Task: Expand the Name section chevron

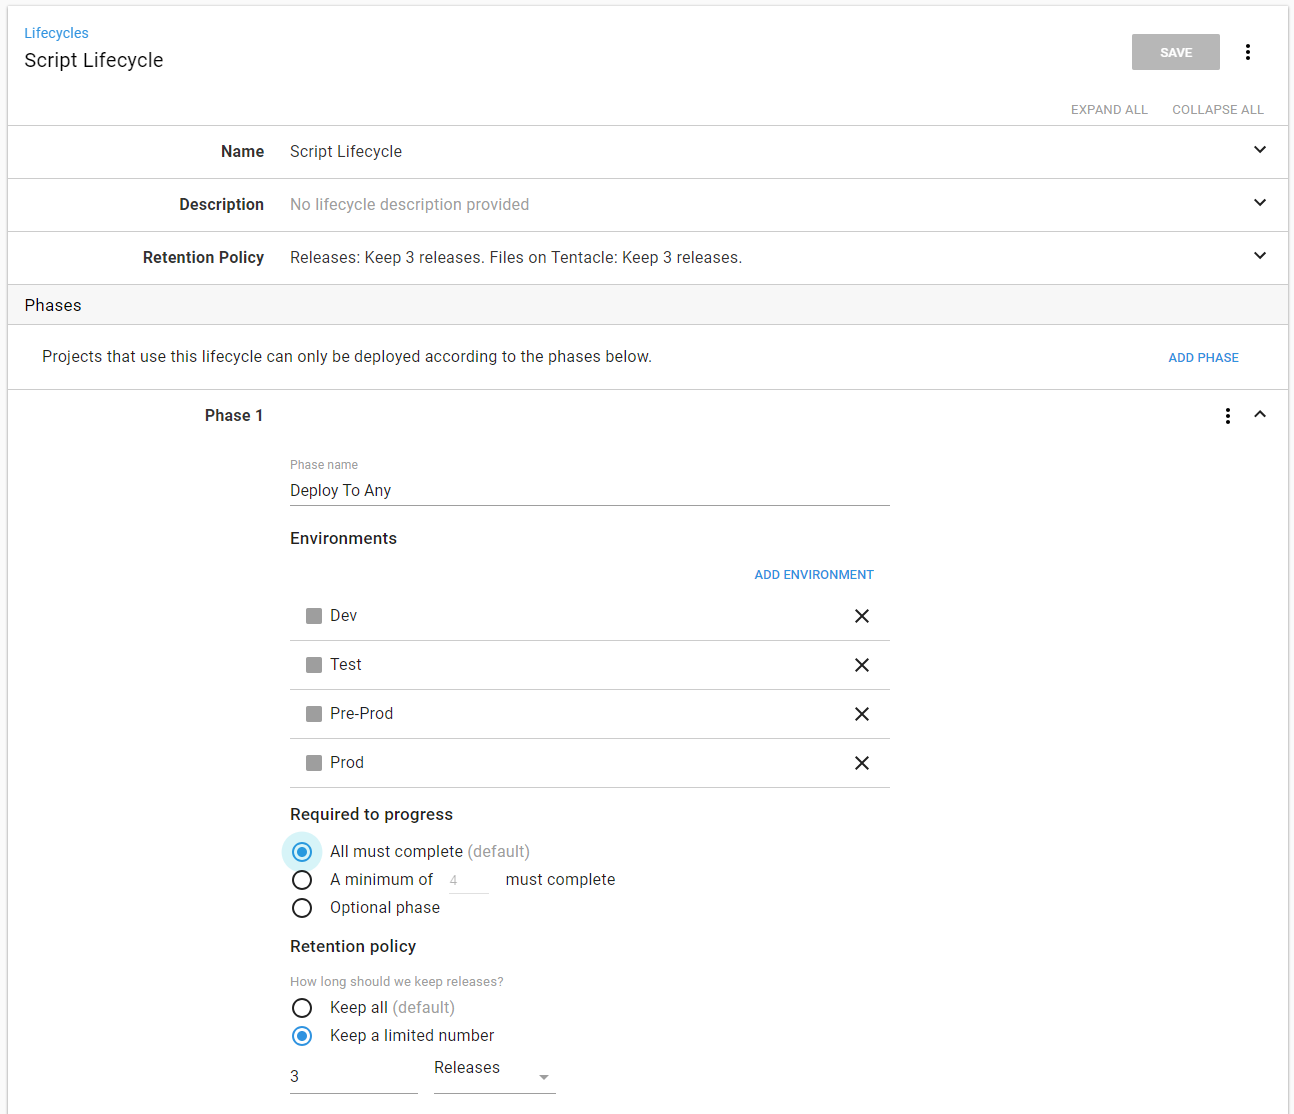Action: click(x=1259, y=150)
